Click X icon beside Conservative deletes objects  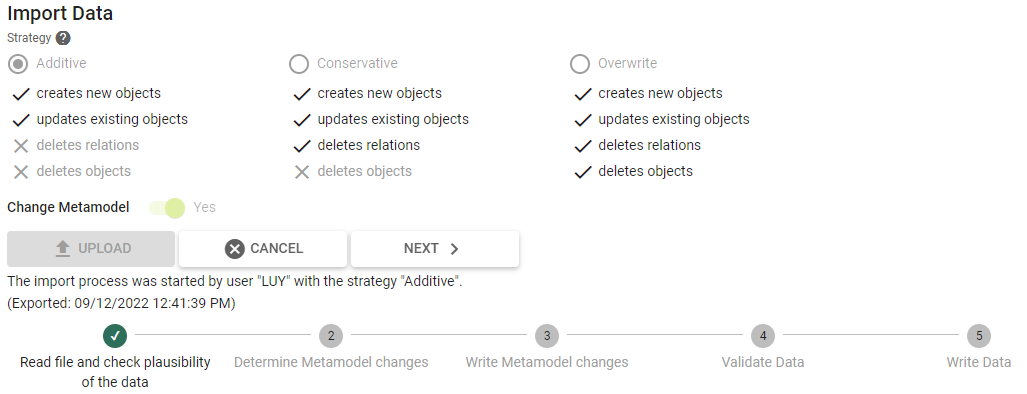[301, 172]
